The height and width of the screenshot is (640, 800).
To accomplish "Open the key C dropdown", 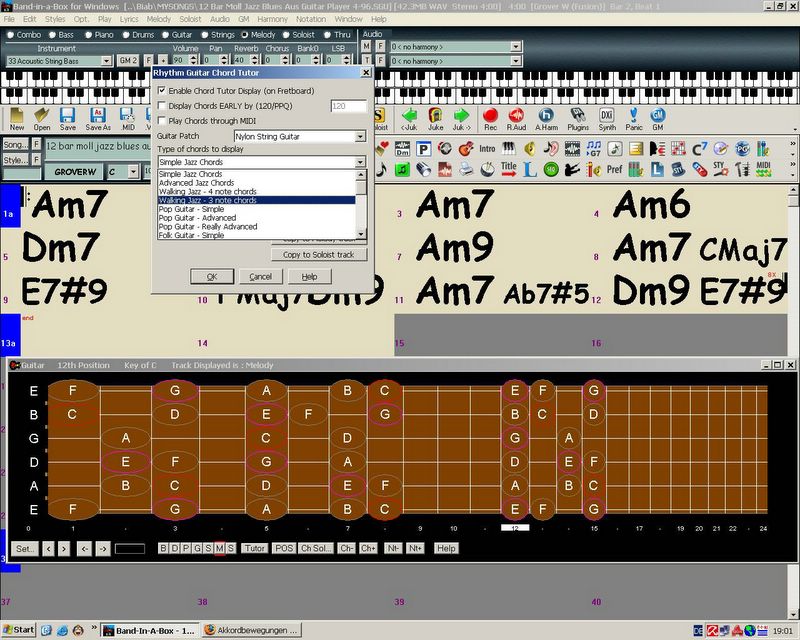I will [133, 171].
